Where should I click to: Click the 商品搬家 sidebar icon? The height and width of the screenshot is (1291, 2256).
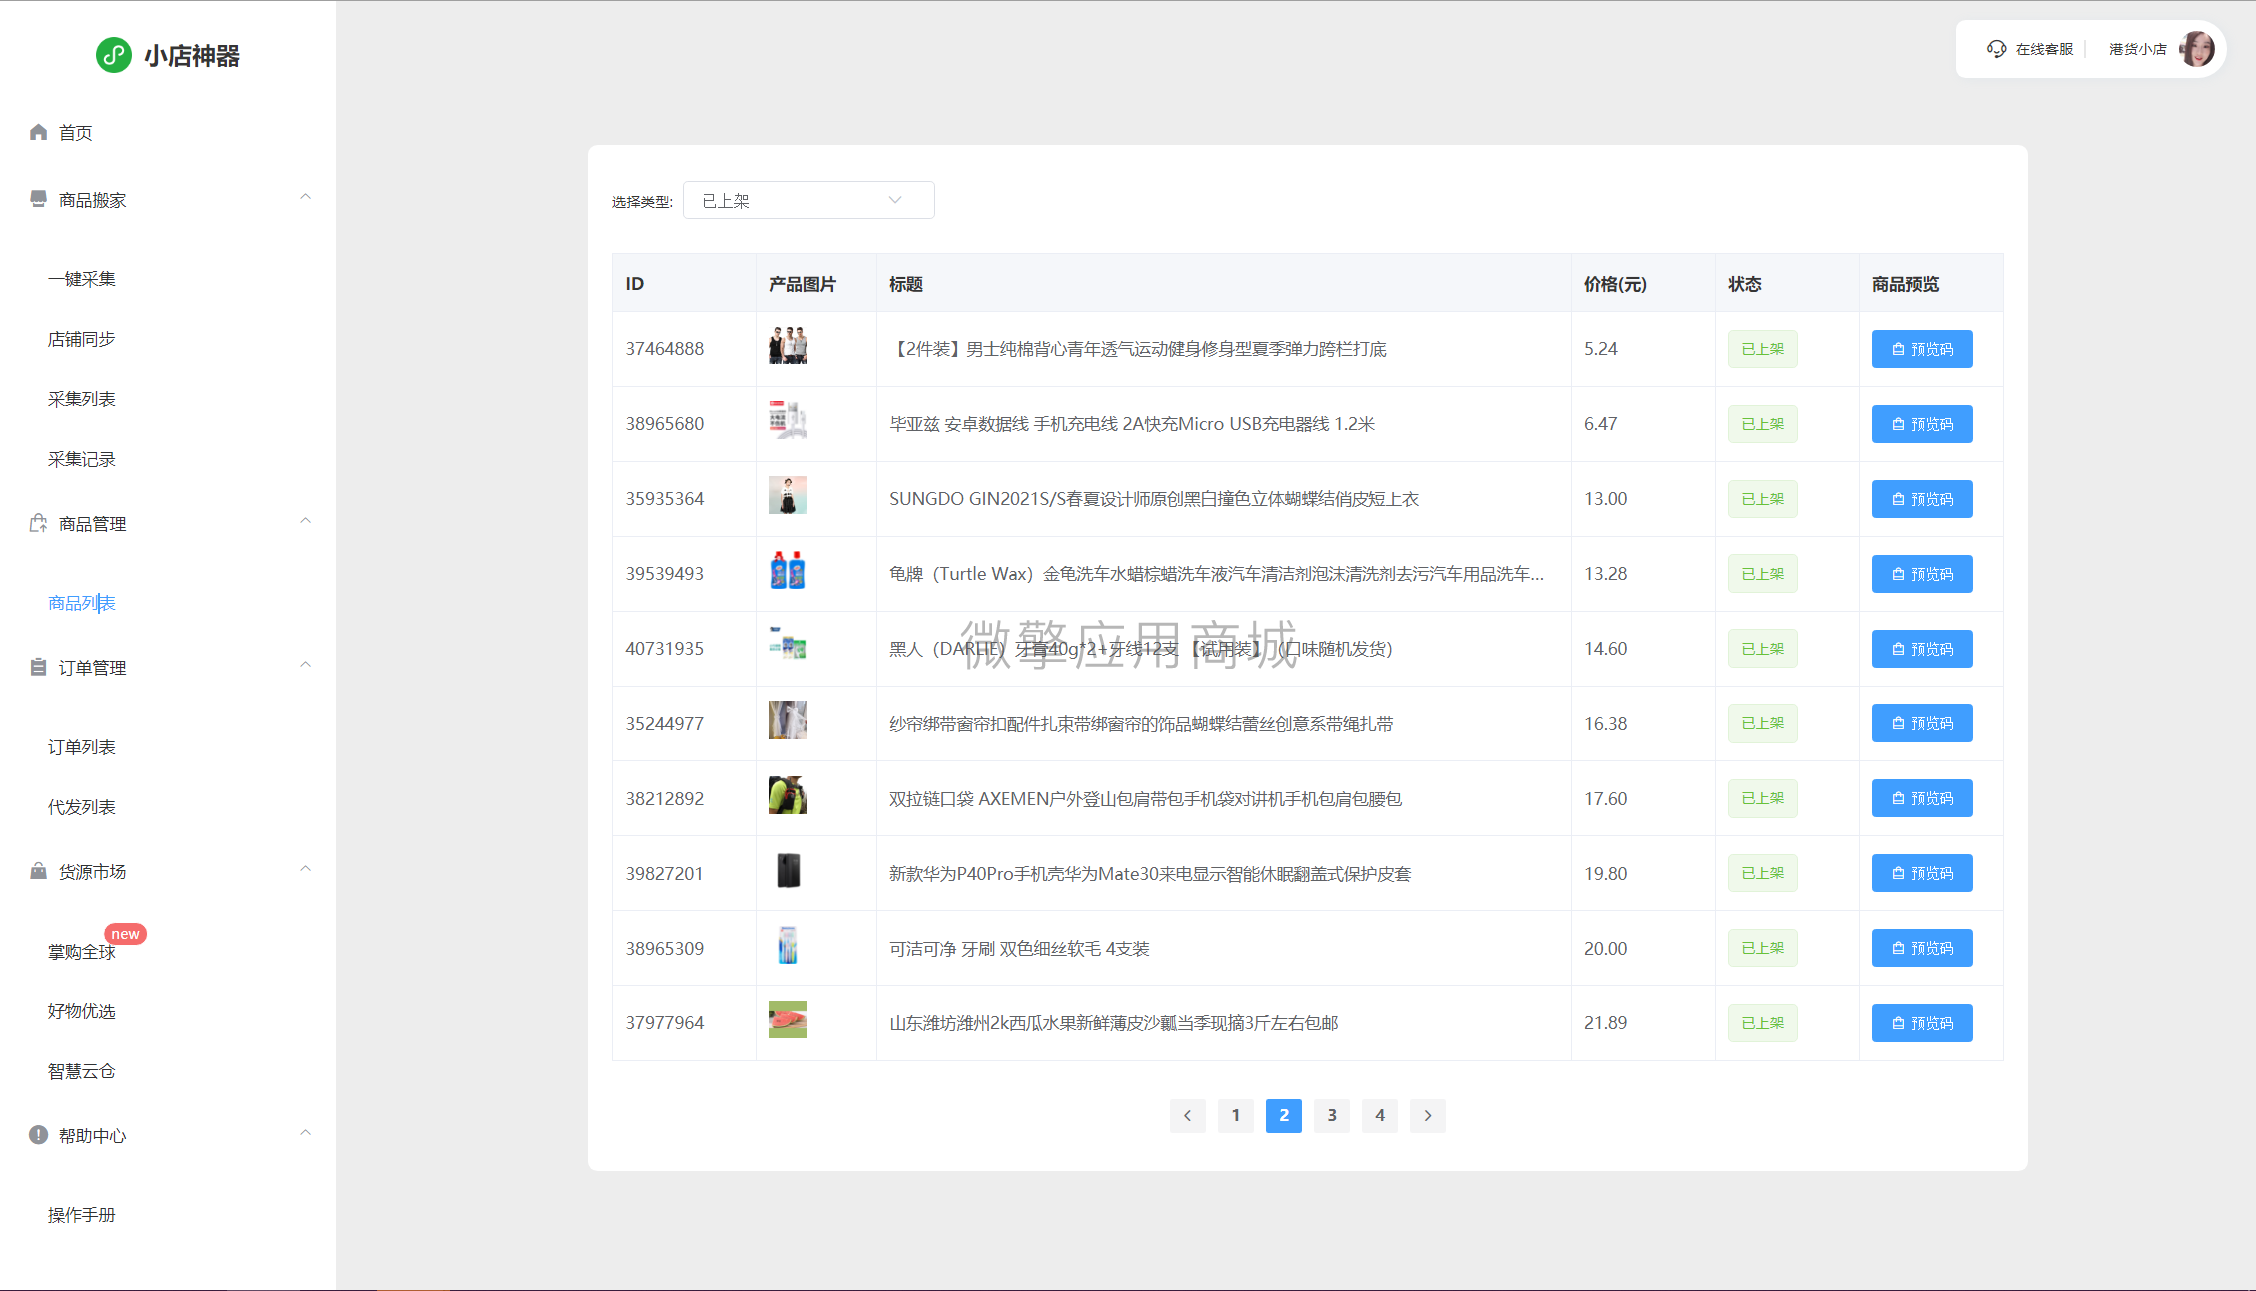38,199
